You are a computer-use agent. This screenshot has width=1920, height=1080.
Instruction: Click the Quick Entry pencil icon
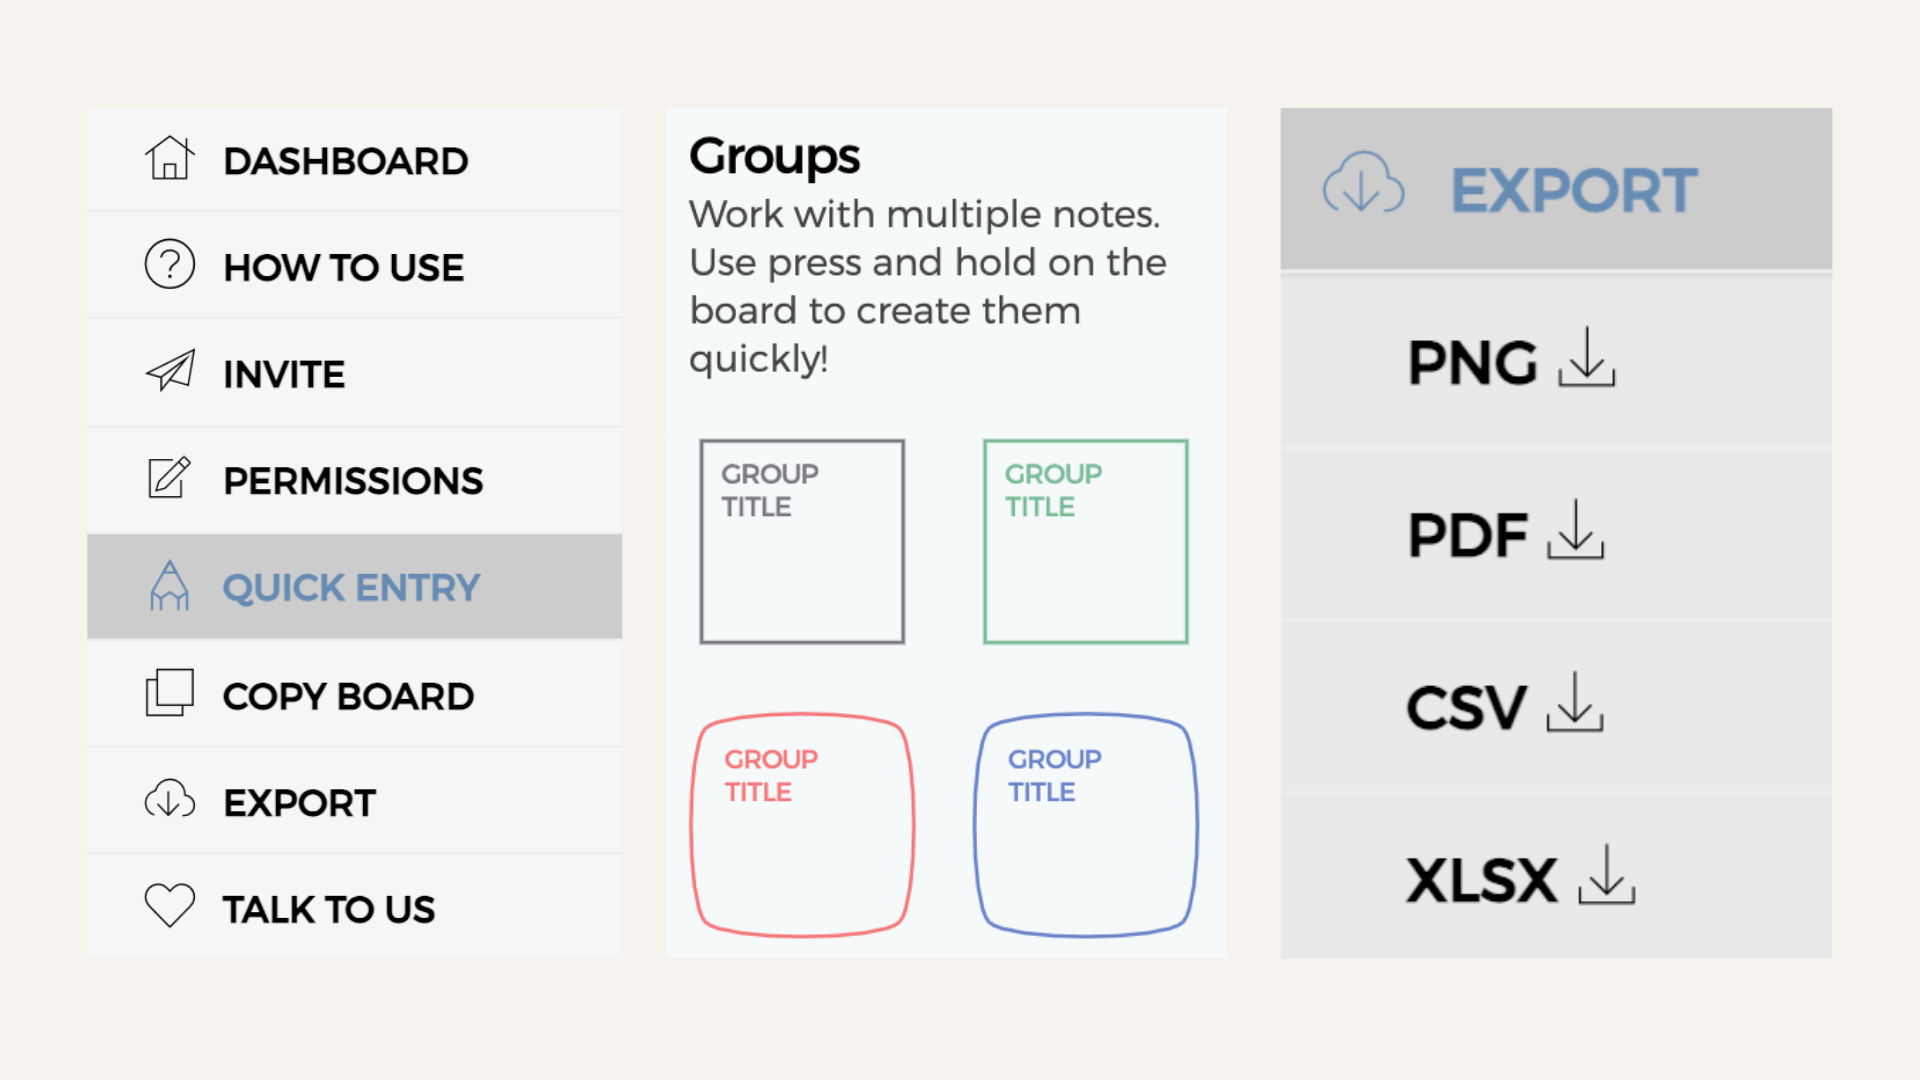(170, 585)
